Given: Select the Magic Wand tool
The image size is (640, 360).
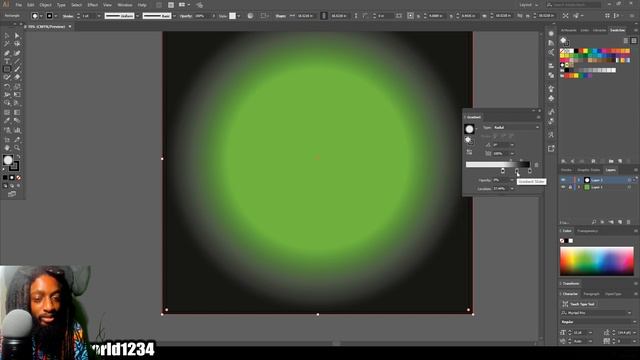Looking at the screenshot, I should click(x=7, y=44).
